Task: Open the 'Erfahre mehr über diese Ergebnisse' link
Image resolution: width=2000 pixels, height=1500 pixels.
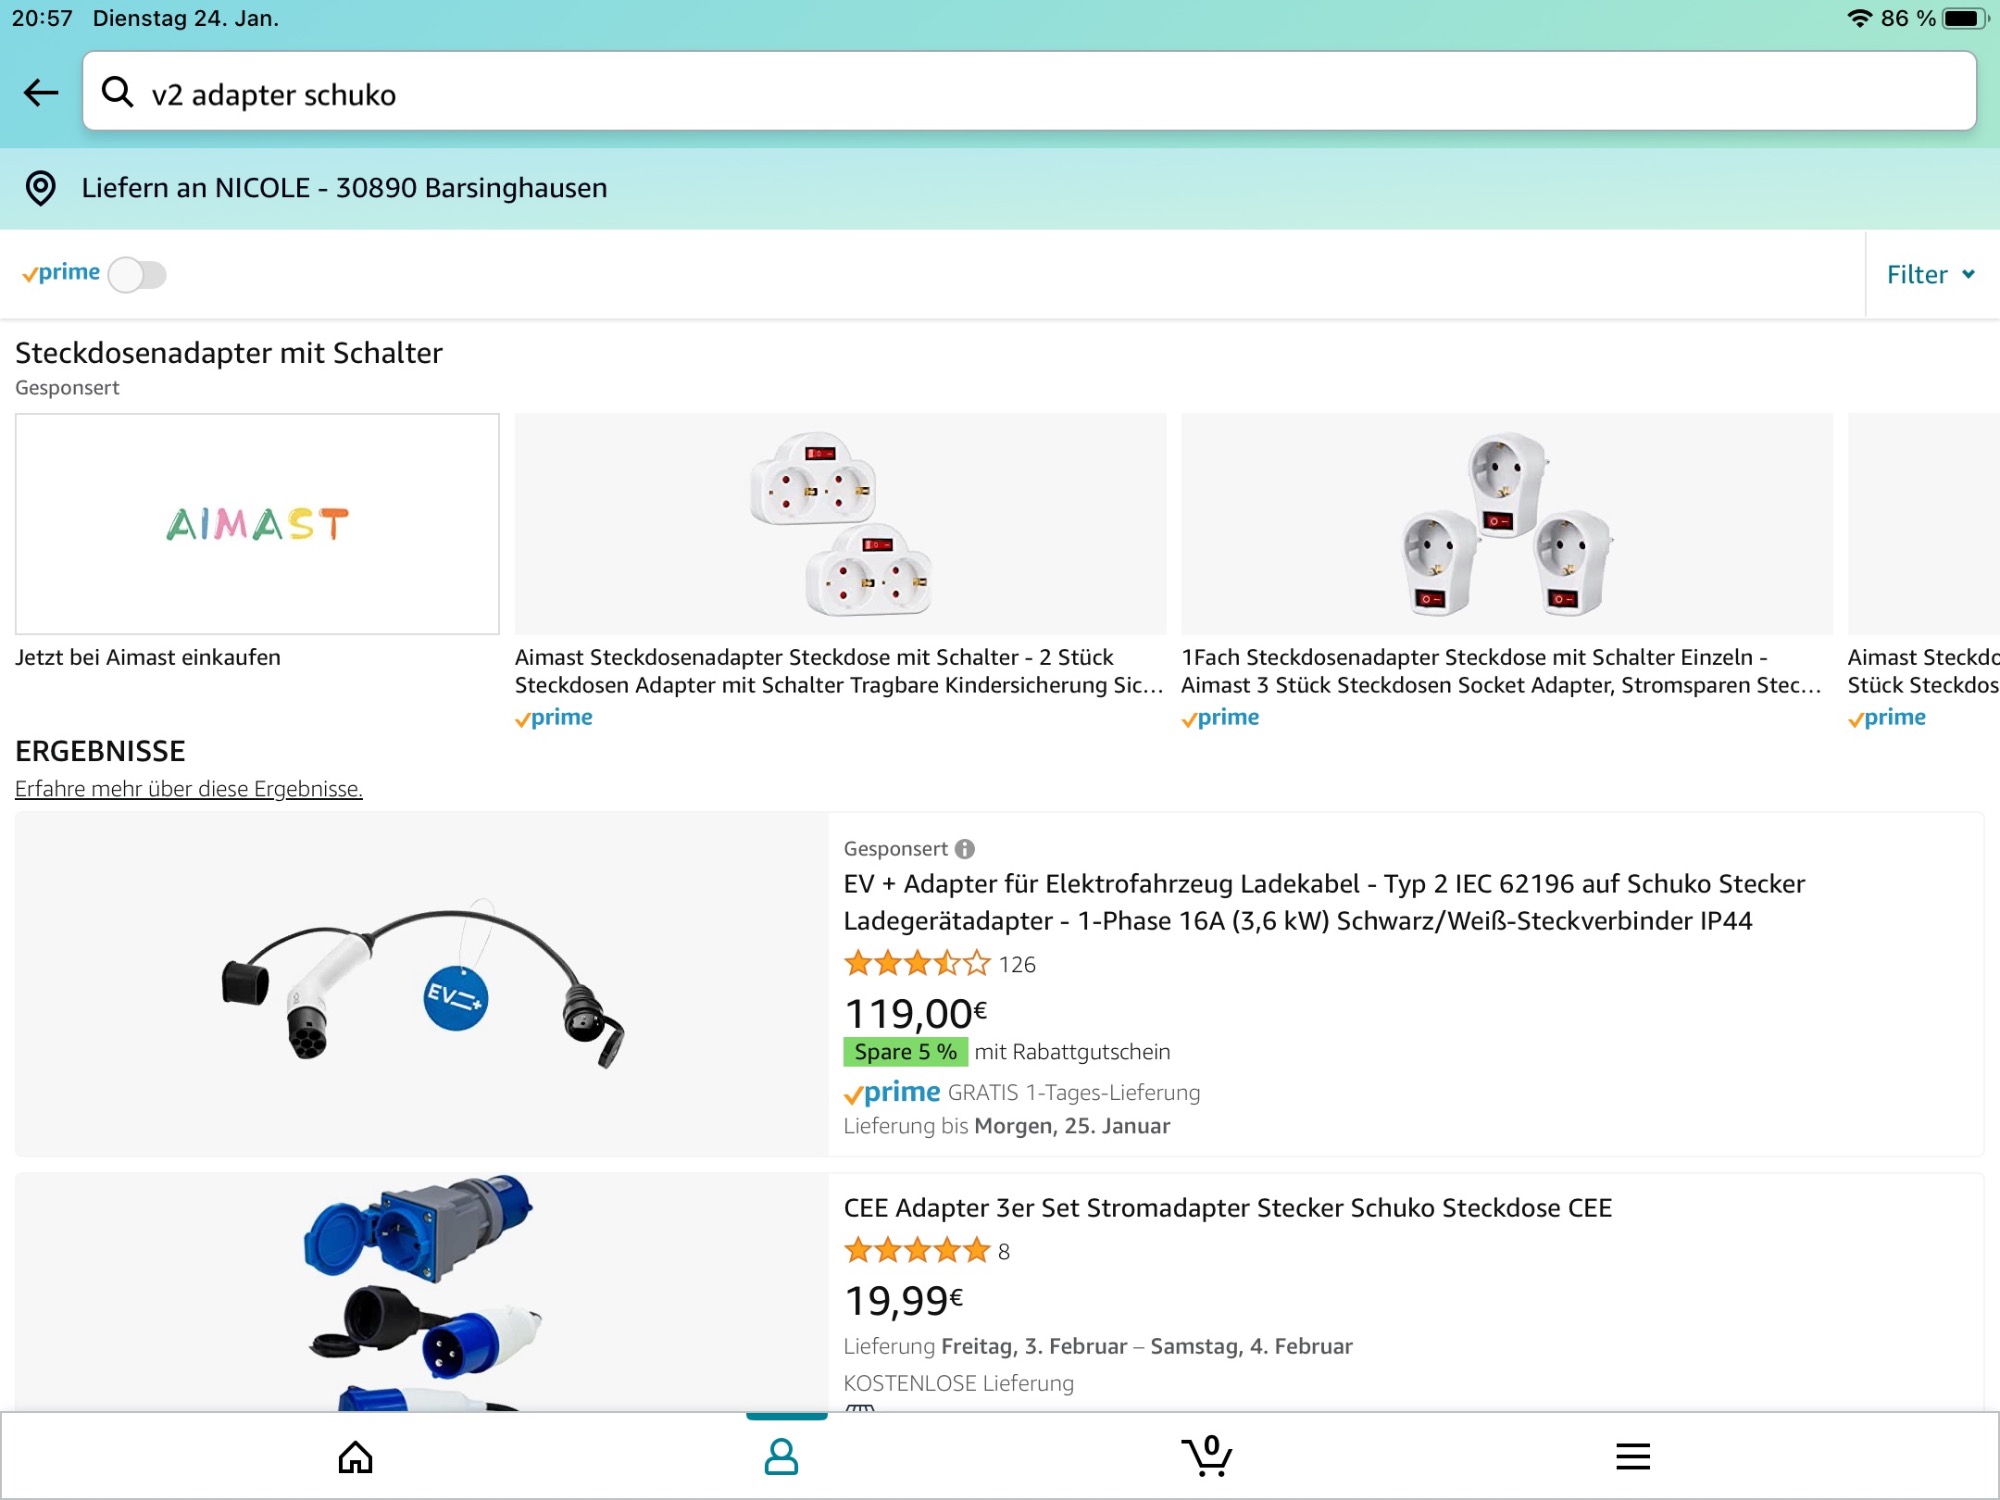Action: (x=189, y=789)
